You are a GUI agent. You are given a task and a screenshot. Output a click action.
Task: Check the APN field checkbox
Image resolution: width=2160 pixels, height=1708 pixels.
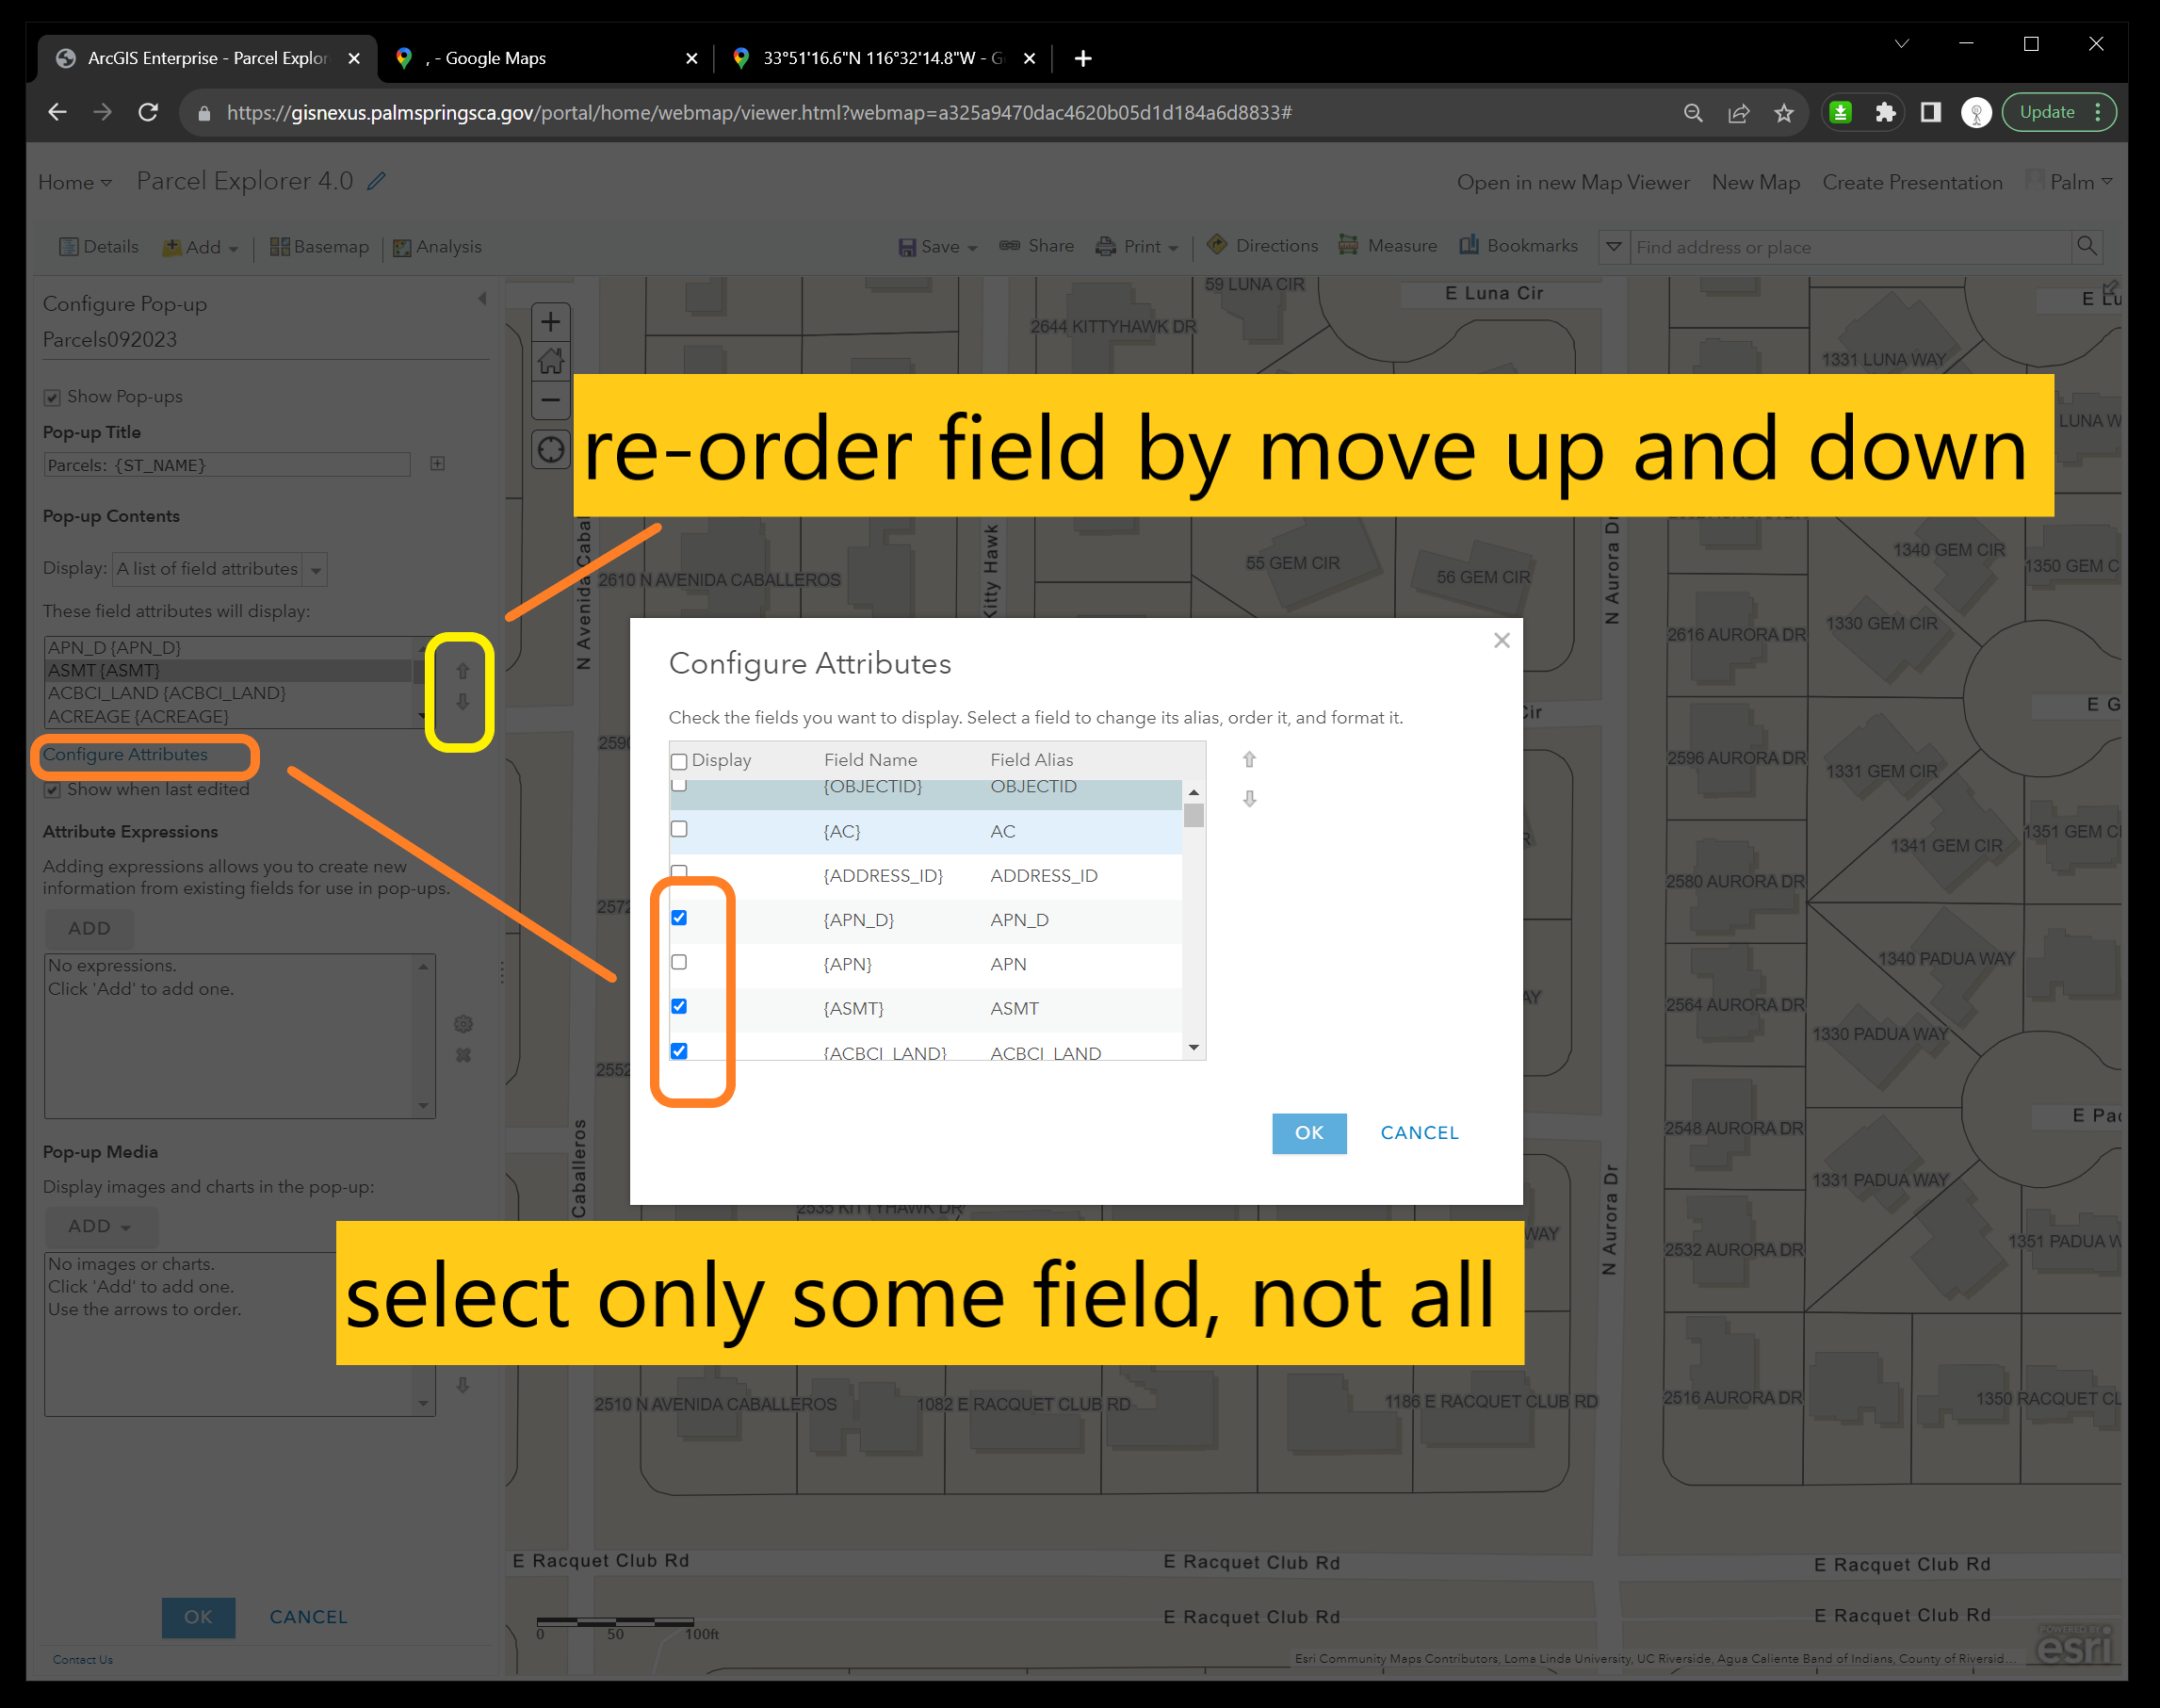pos(679,962)
